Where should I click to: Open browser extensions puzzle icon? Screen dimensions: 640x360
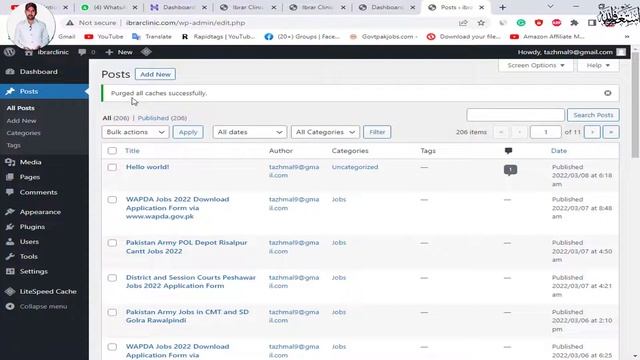pyautogui.click(x=574, y=23)
